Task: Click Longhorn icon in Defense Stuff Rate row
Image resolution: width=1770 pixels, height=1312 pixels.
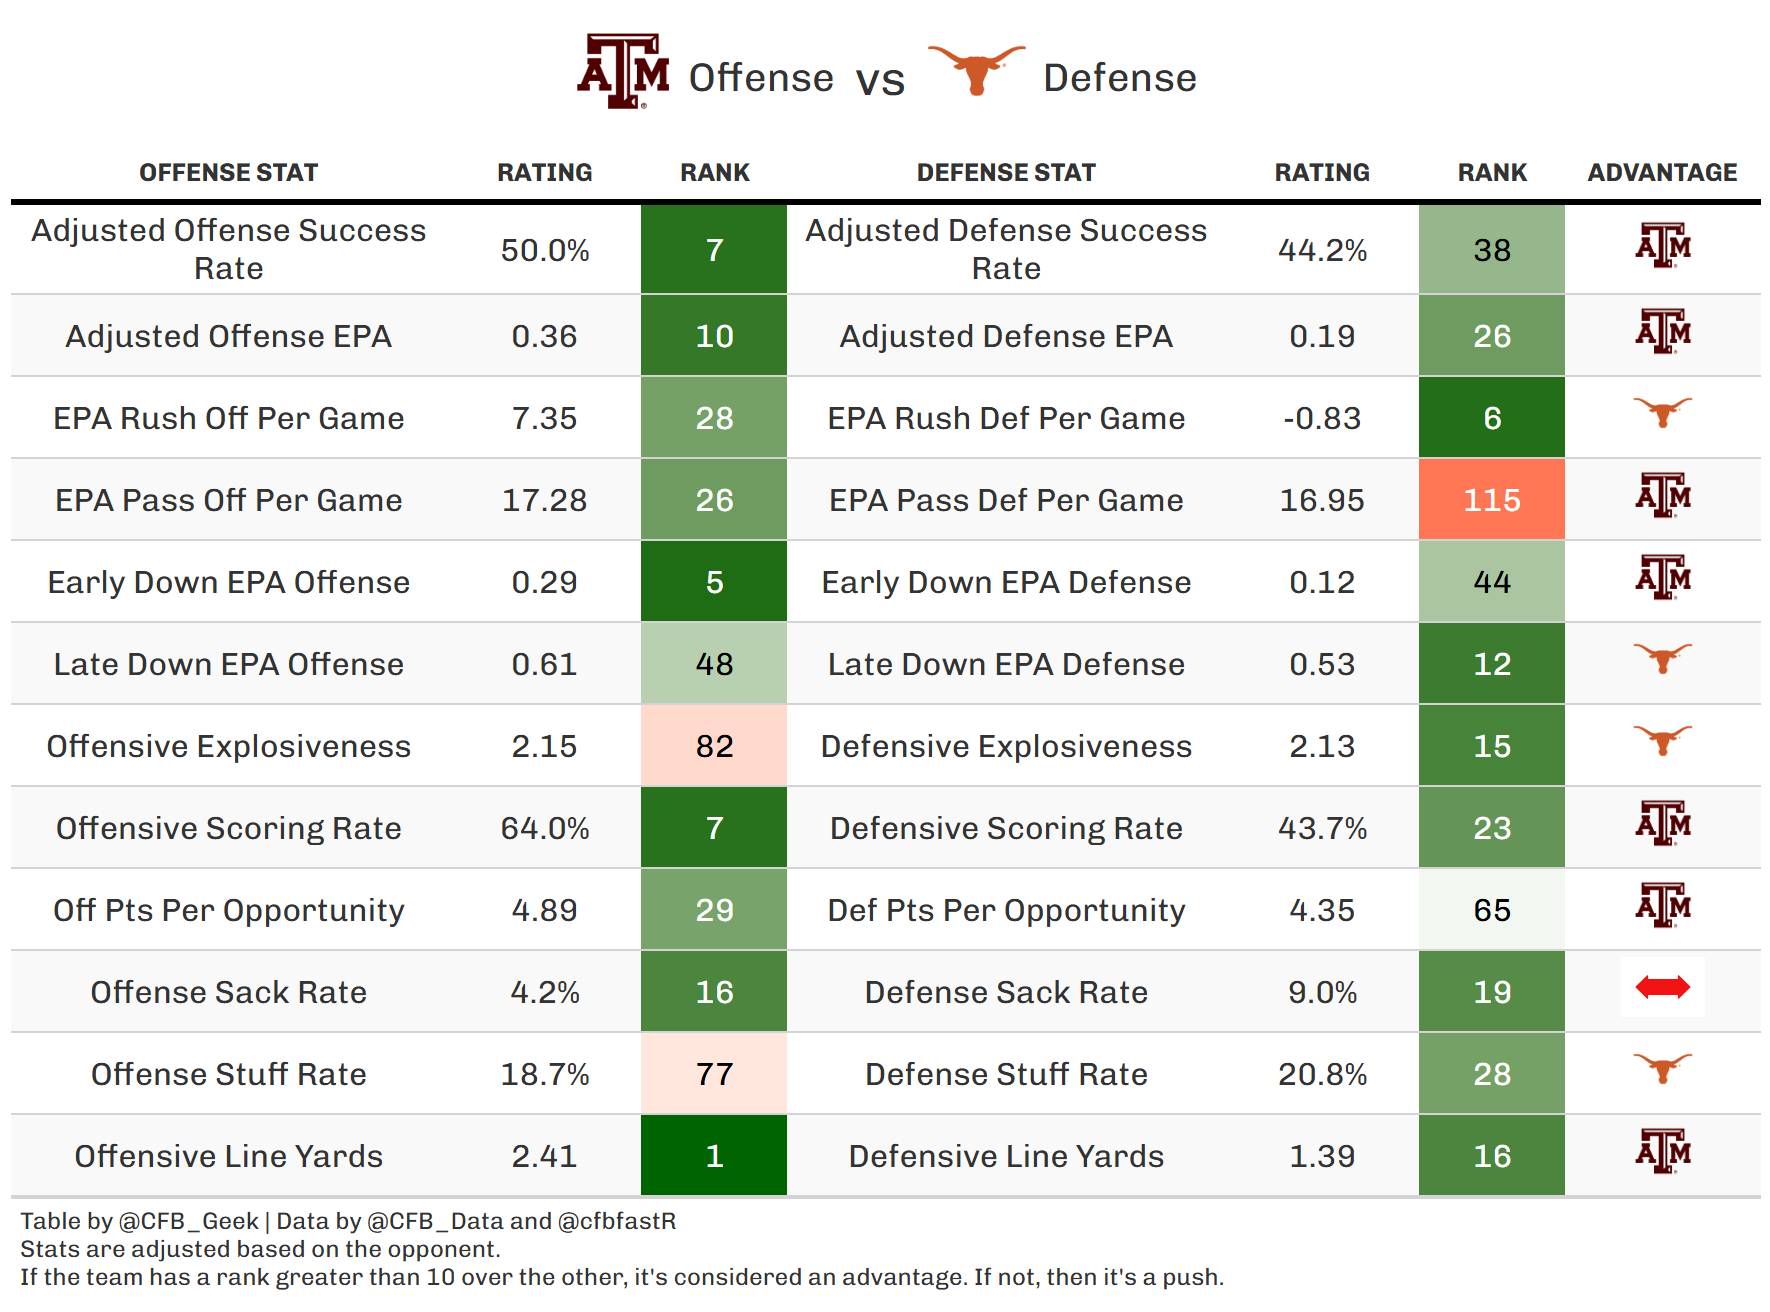Action: 1662,1068
